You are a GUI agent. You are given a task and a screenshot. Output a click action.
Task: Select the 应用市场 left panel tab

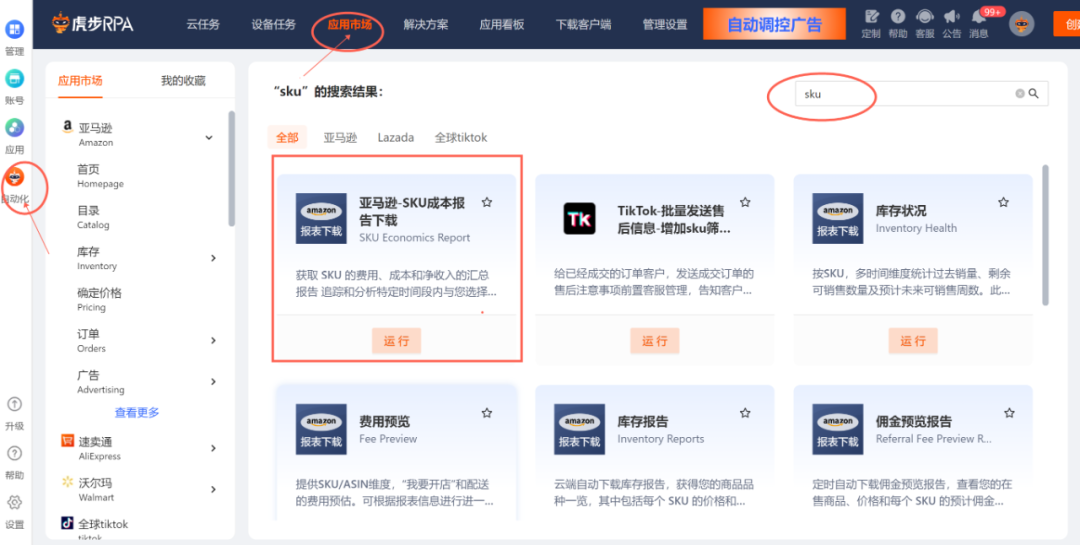tap(80, 81)
